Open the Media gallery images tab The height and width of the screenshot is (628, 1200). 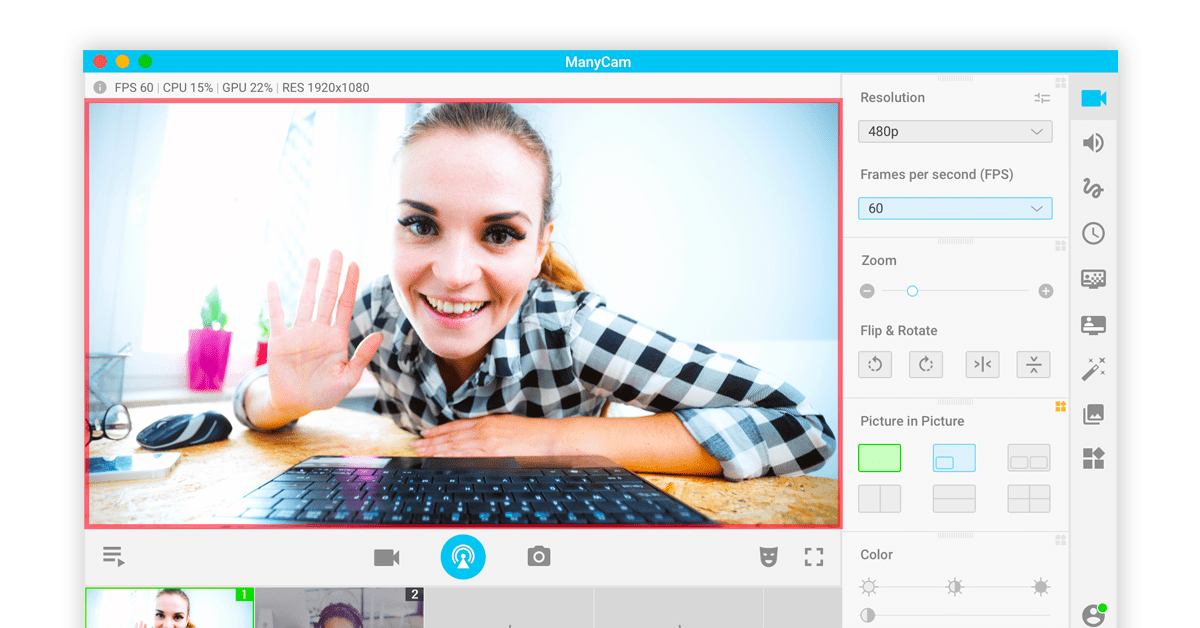[1093, 414]
